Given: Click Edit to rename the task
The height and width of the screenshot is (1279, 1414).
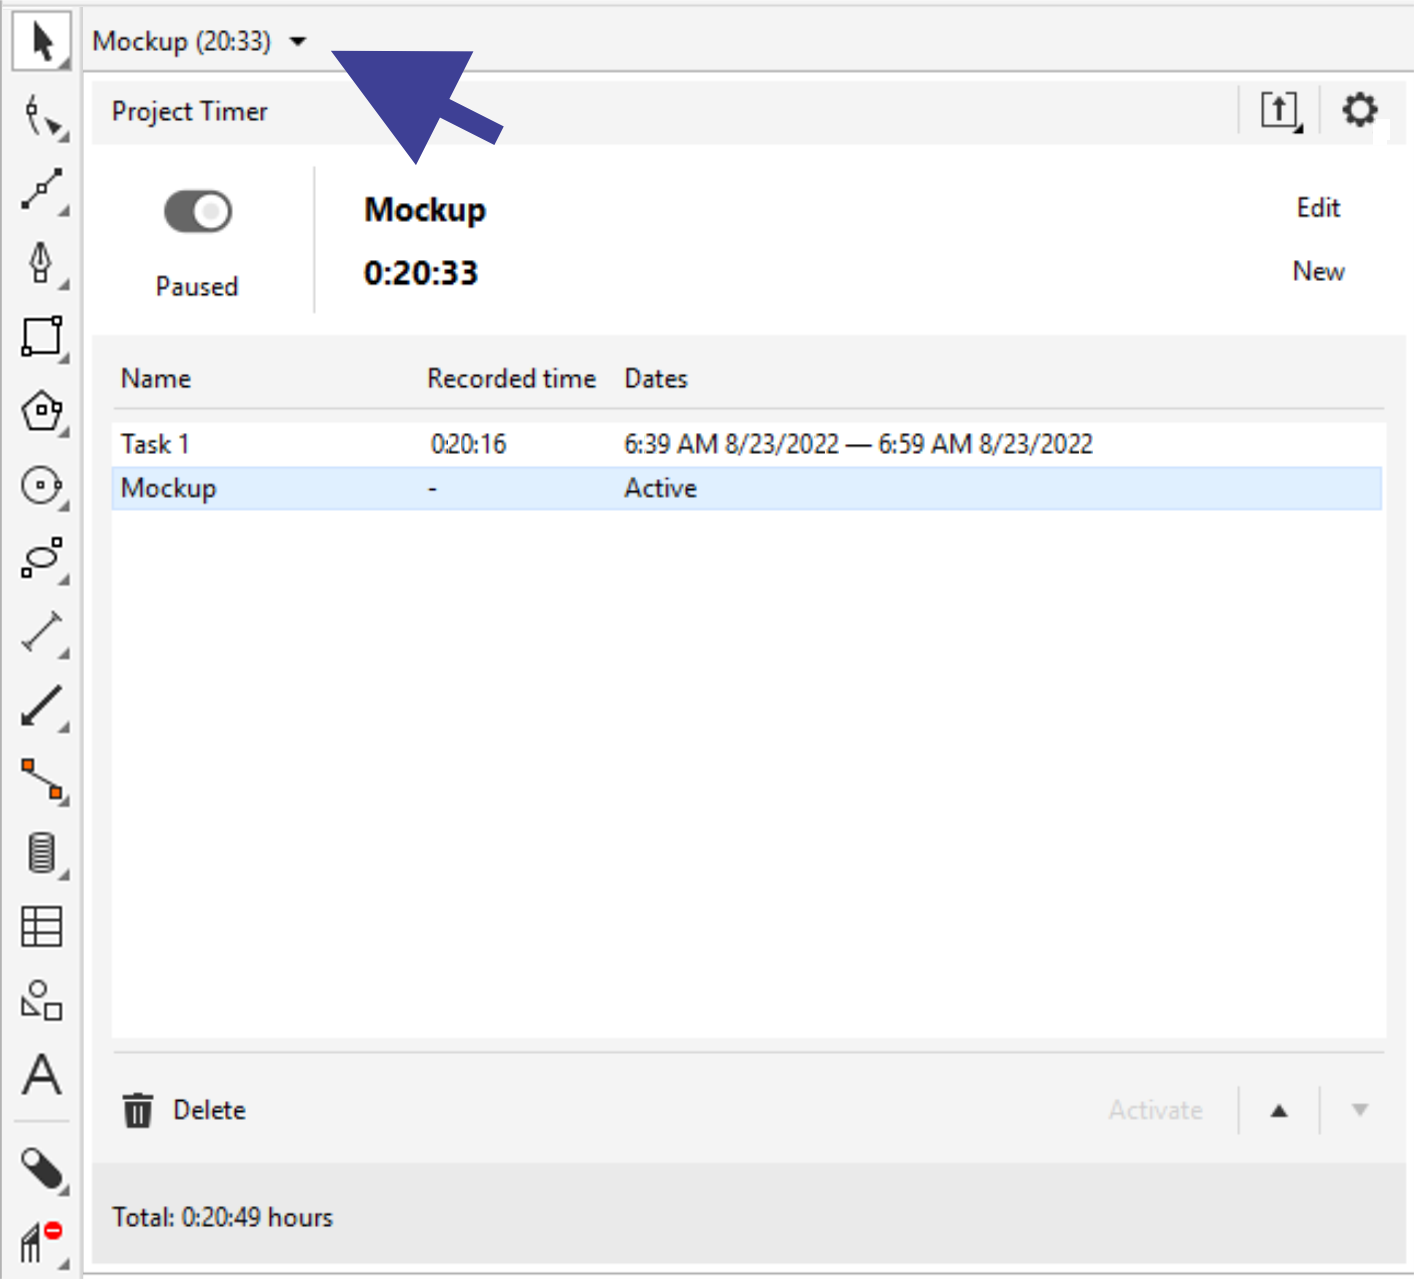Looking at the screenshot, I should (x=1317, y=208).
